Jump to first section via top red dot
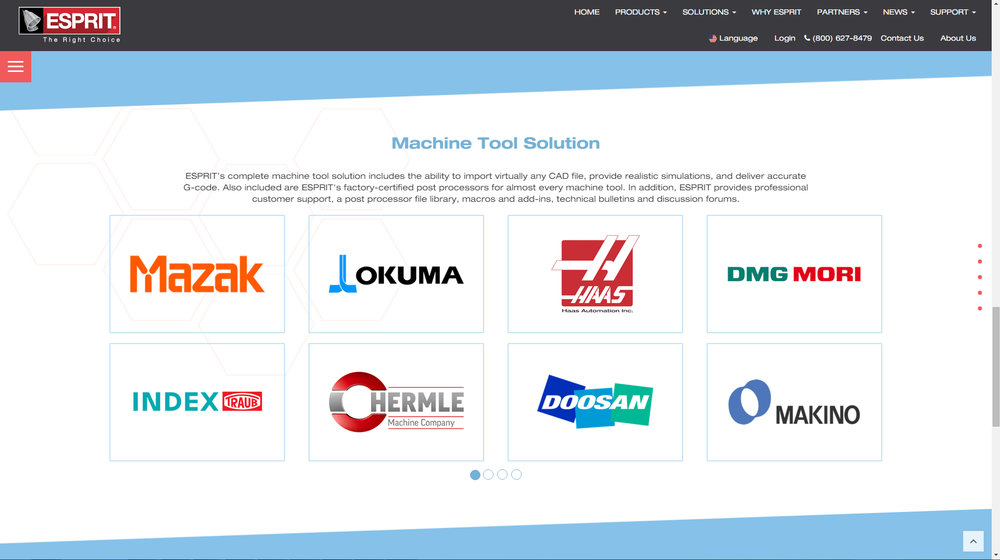The image size is (1000, 560). pos(980,246)
